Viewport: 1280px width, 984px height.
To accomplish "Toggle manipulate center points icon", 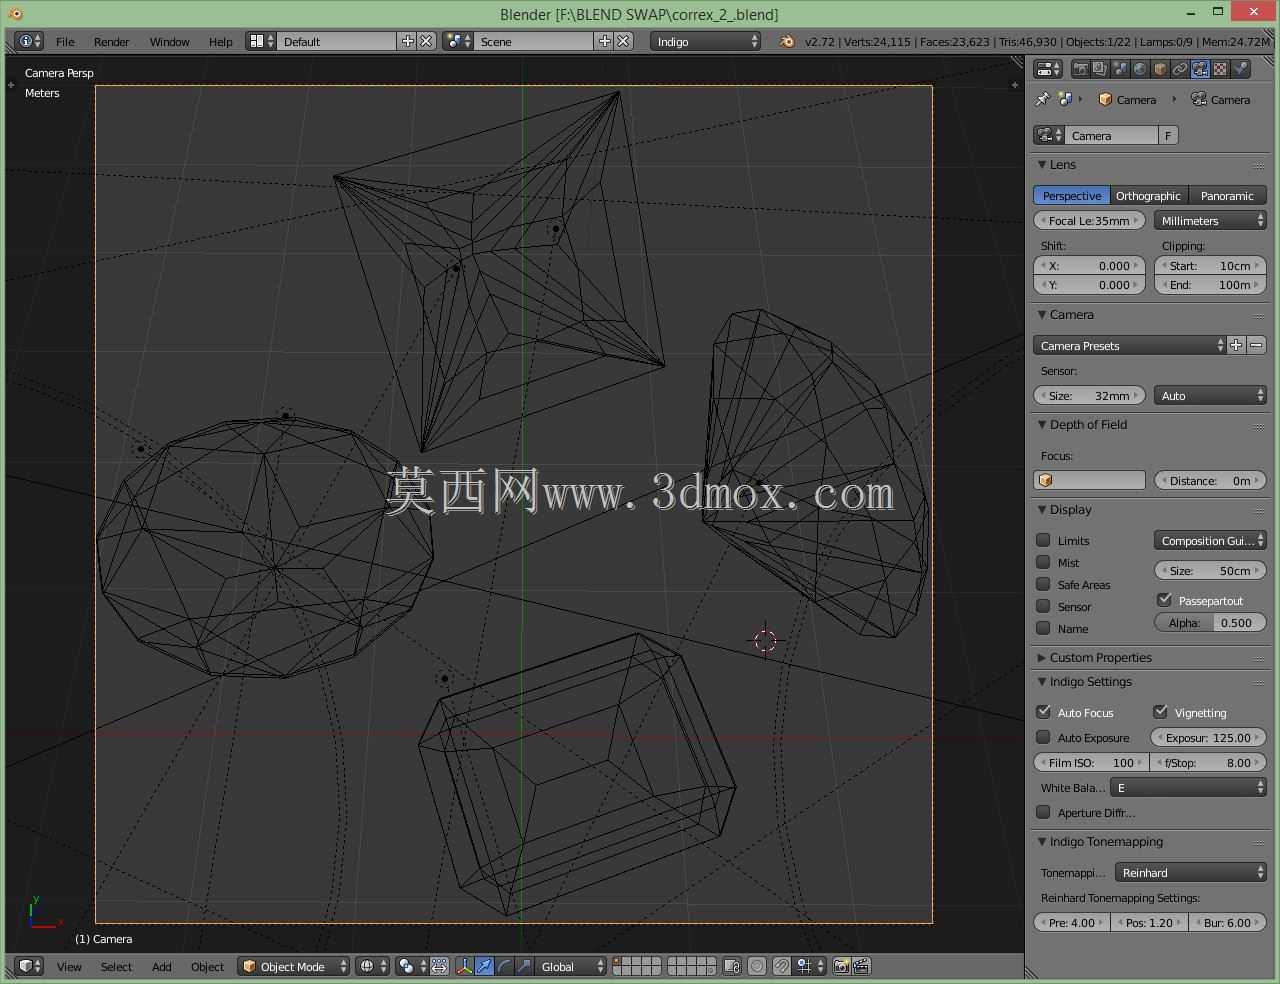I will [439, 966].
